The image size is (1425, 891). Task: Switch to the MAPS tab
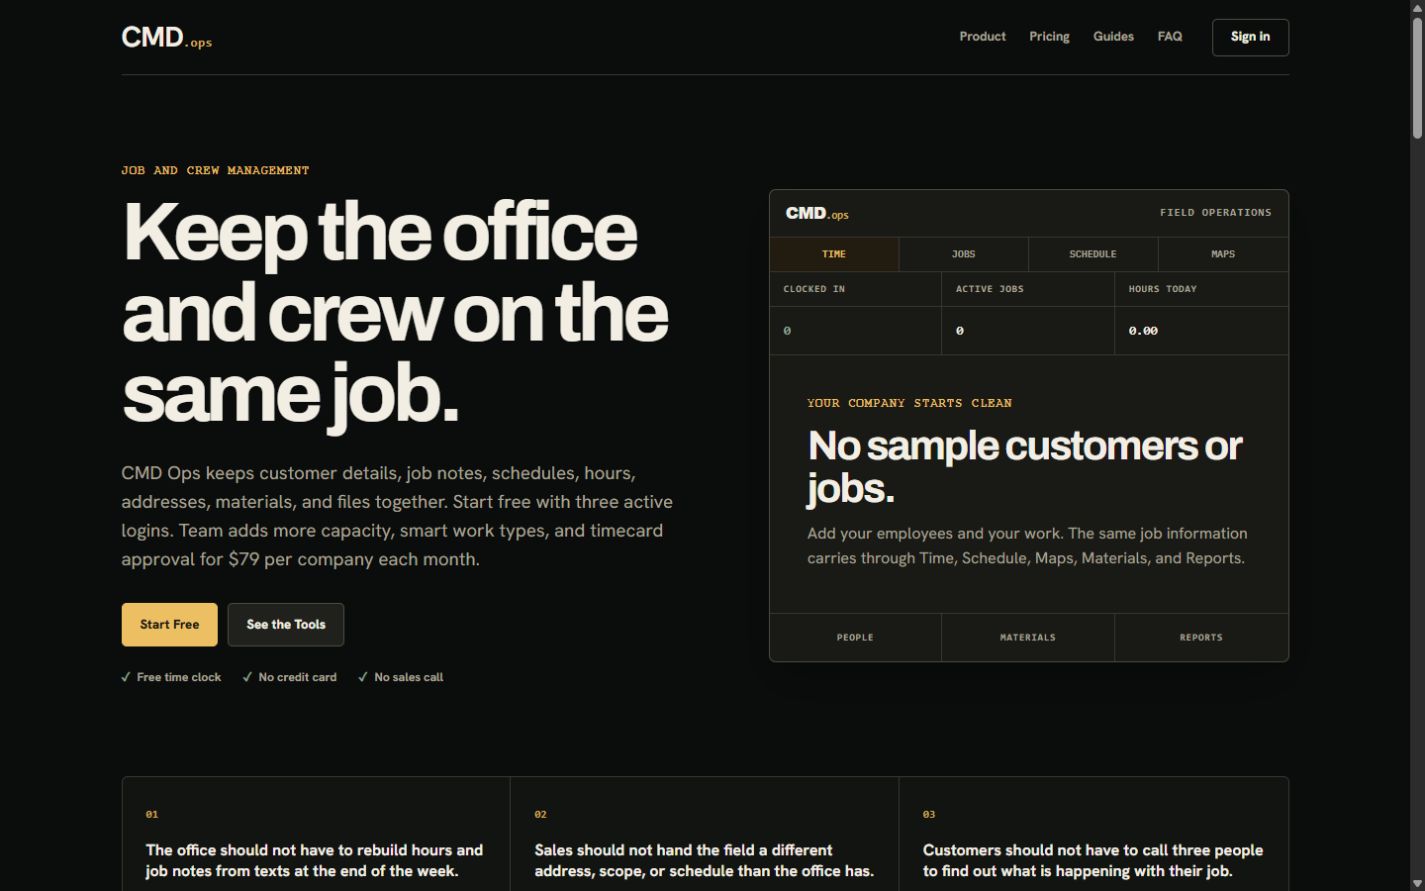(1223, 254)
